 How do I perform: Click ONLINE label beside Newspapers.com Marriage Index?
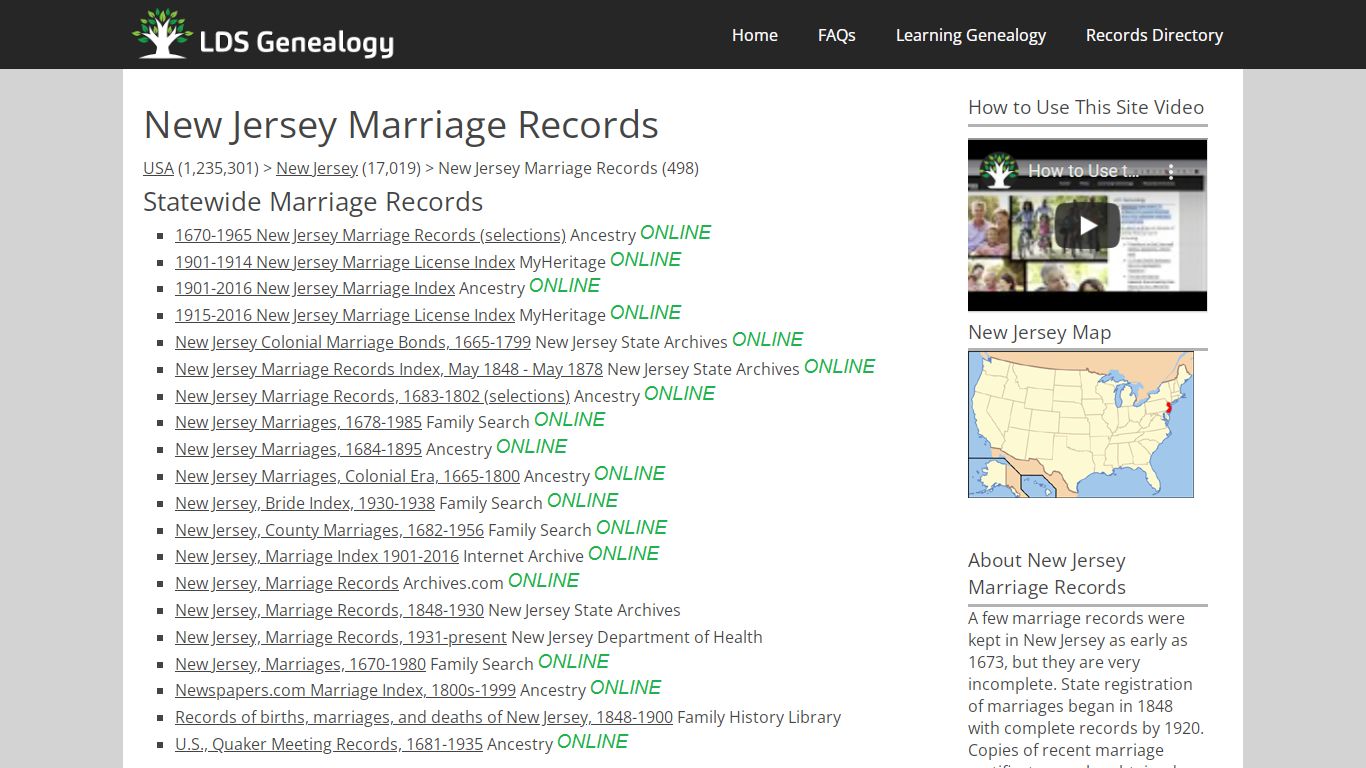626,688
